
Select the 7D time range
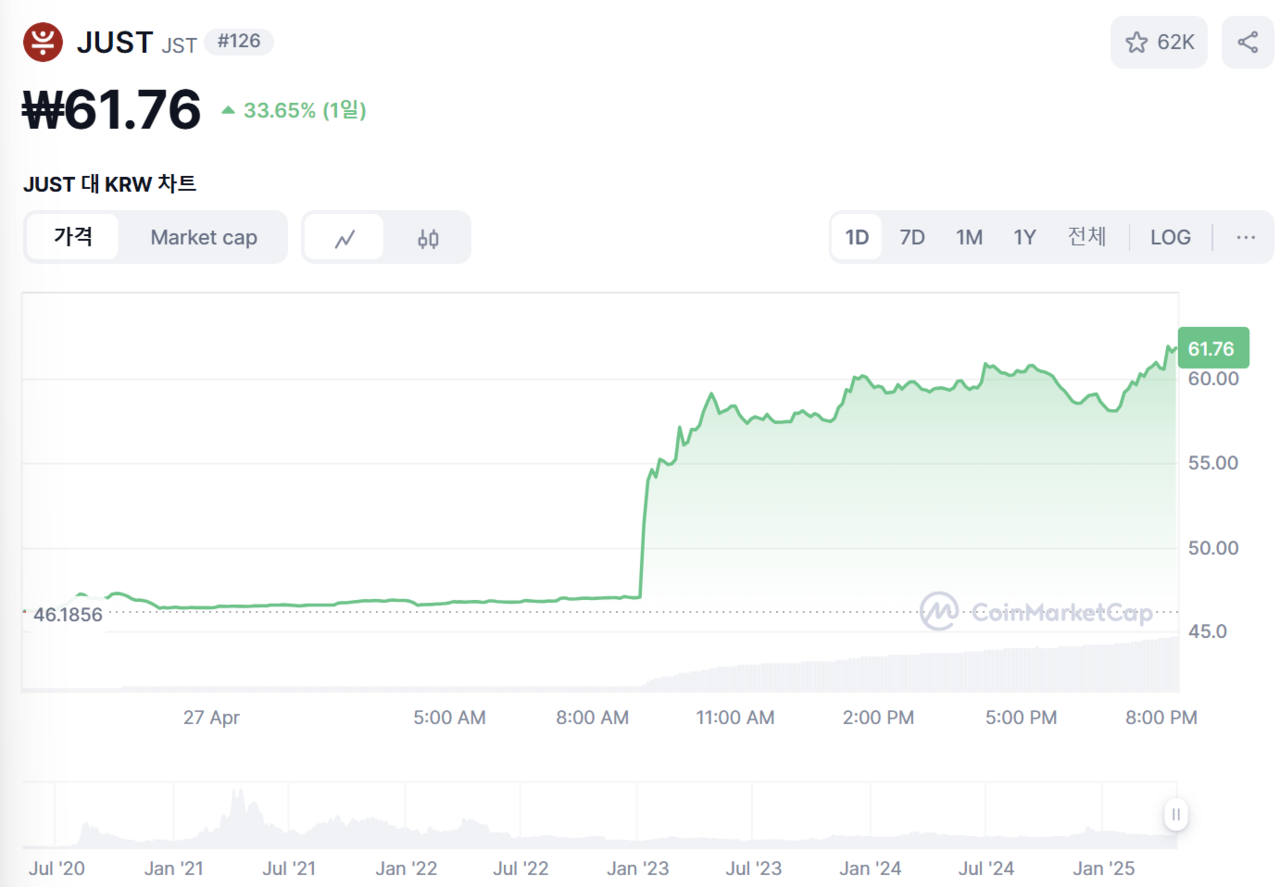[x=912, y=238]
